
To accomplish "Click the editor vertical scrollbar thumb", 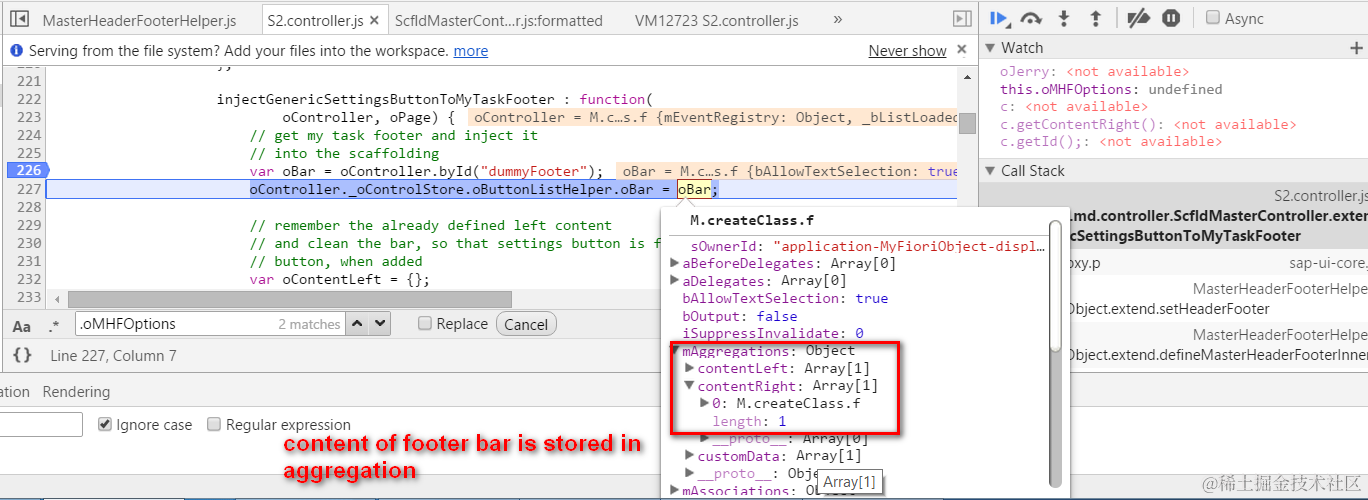I will click(967, 123).
